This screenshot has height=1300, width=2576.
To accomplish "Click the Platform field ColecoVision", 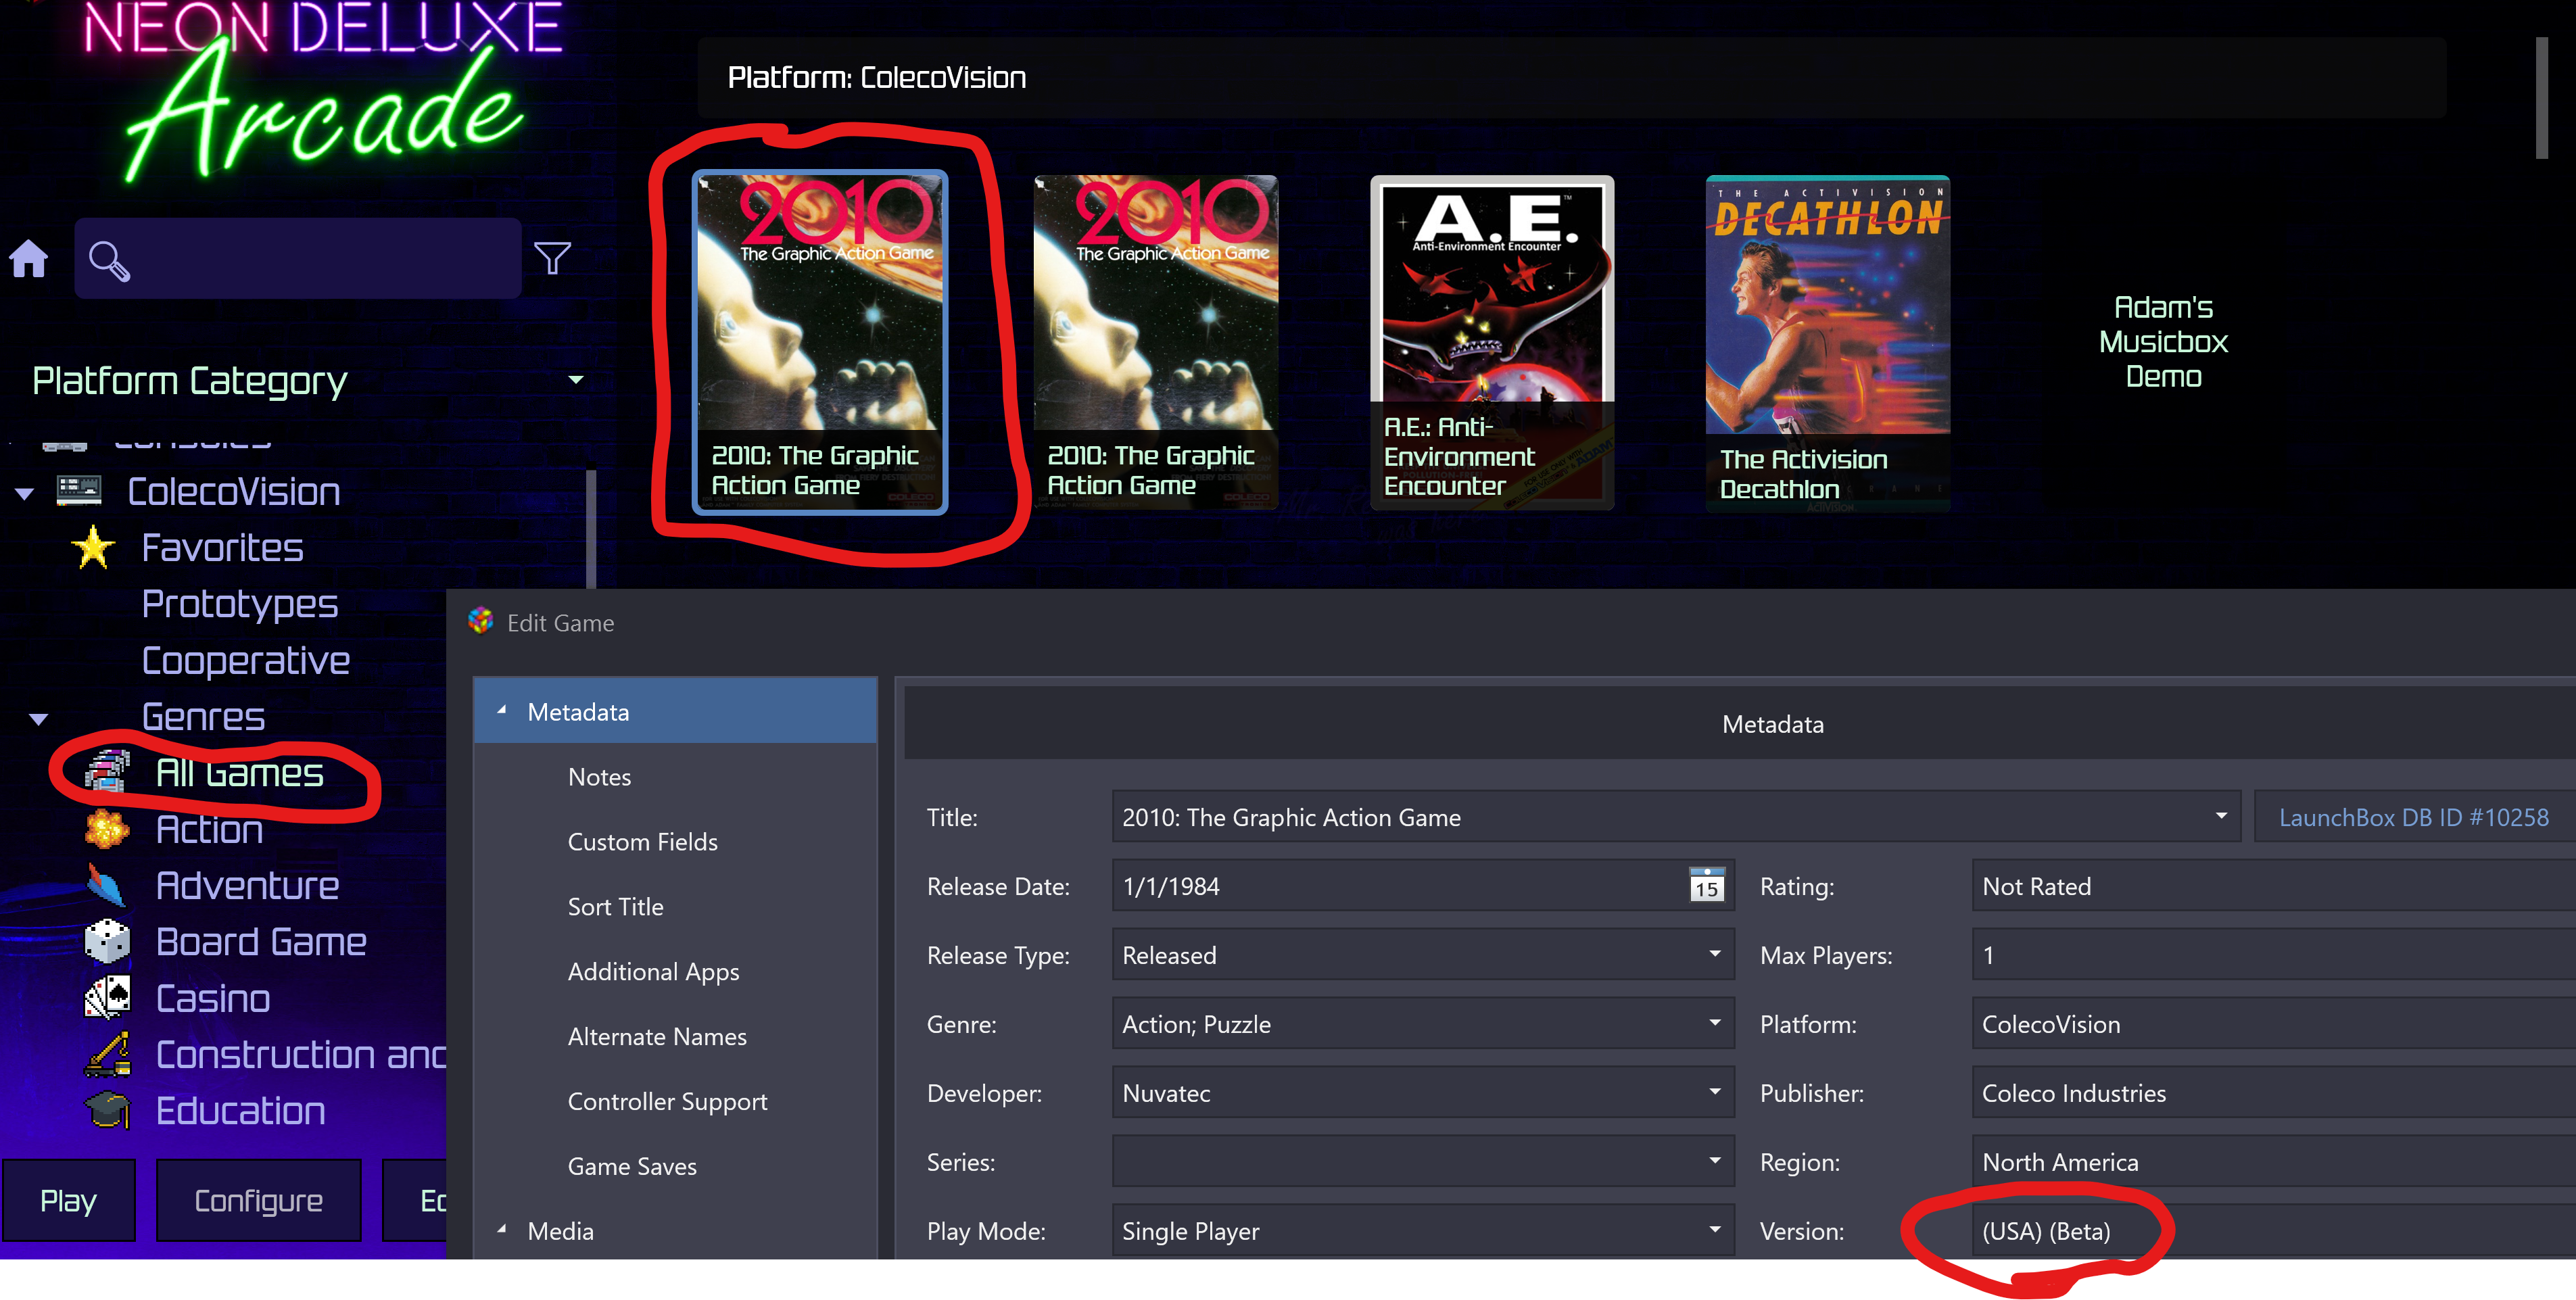I will (x=2273, y=1023).
